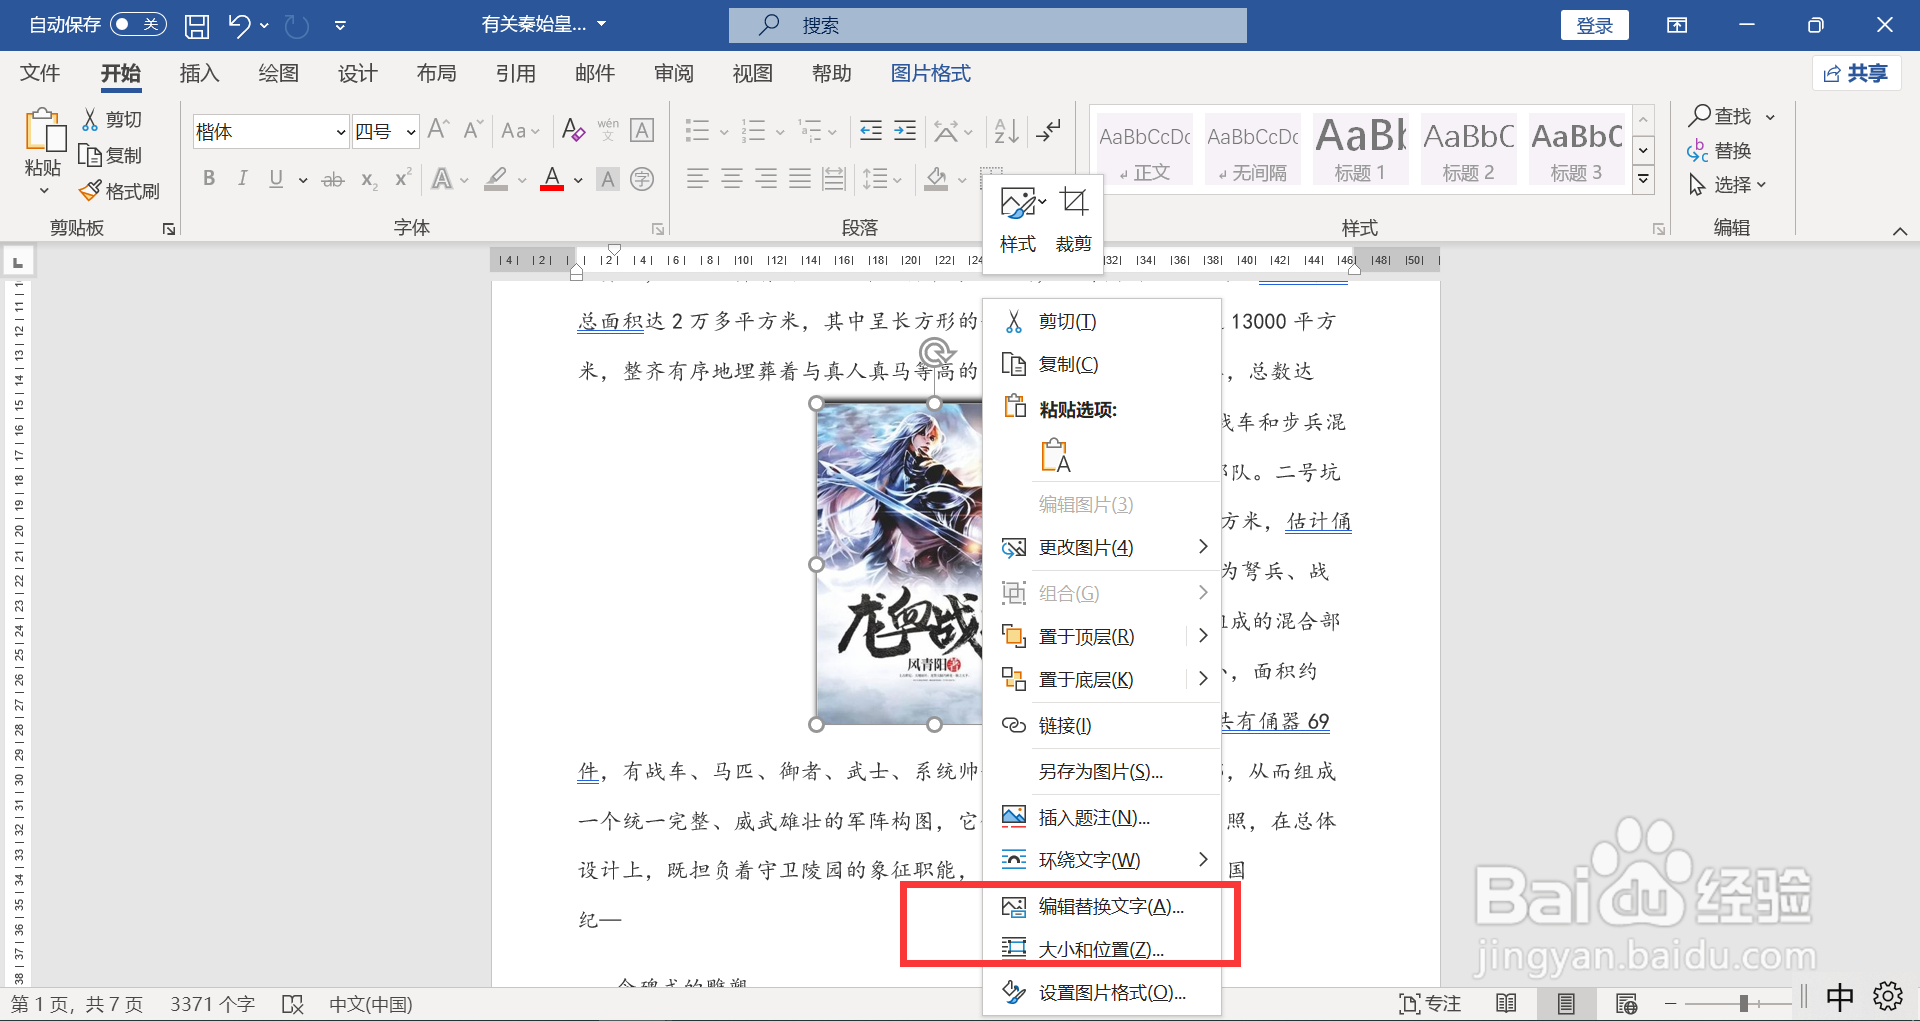Choose Cut in the context menu
Image resolution: width=1920 pixels, height=1021 pixels.
click(x=1102, y=322)
